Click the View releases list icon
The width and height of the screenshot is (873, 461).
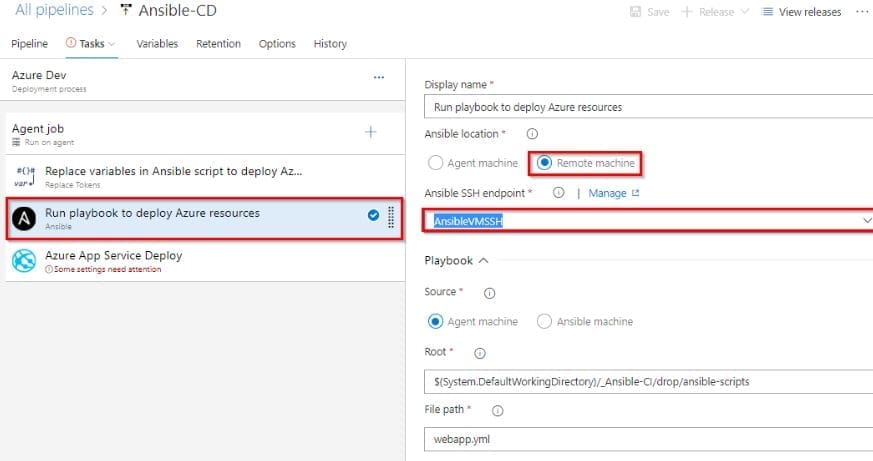pyautogui.click(x=767, y=12)
